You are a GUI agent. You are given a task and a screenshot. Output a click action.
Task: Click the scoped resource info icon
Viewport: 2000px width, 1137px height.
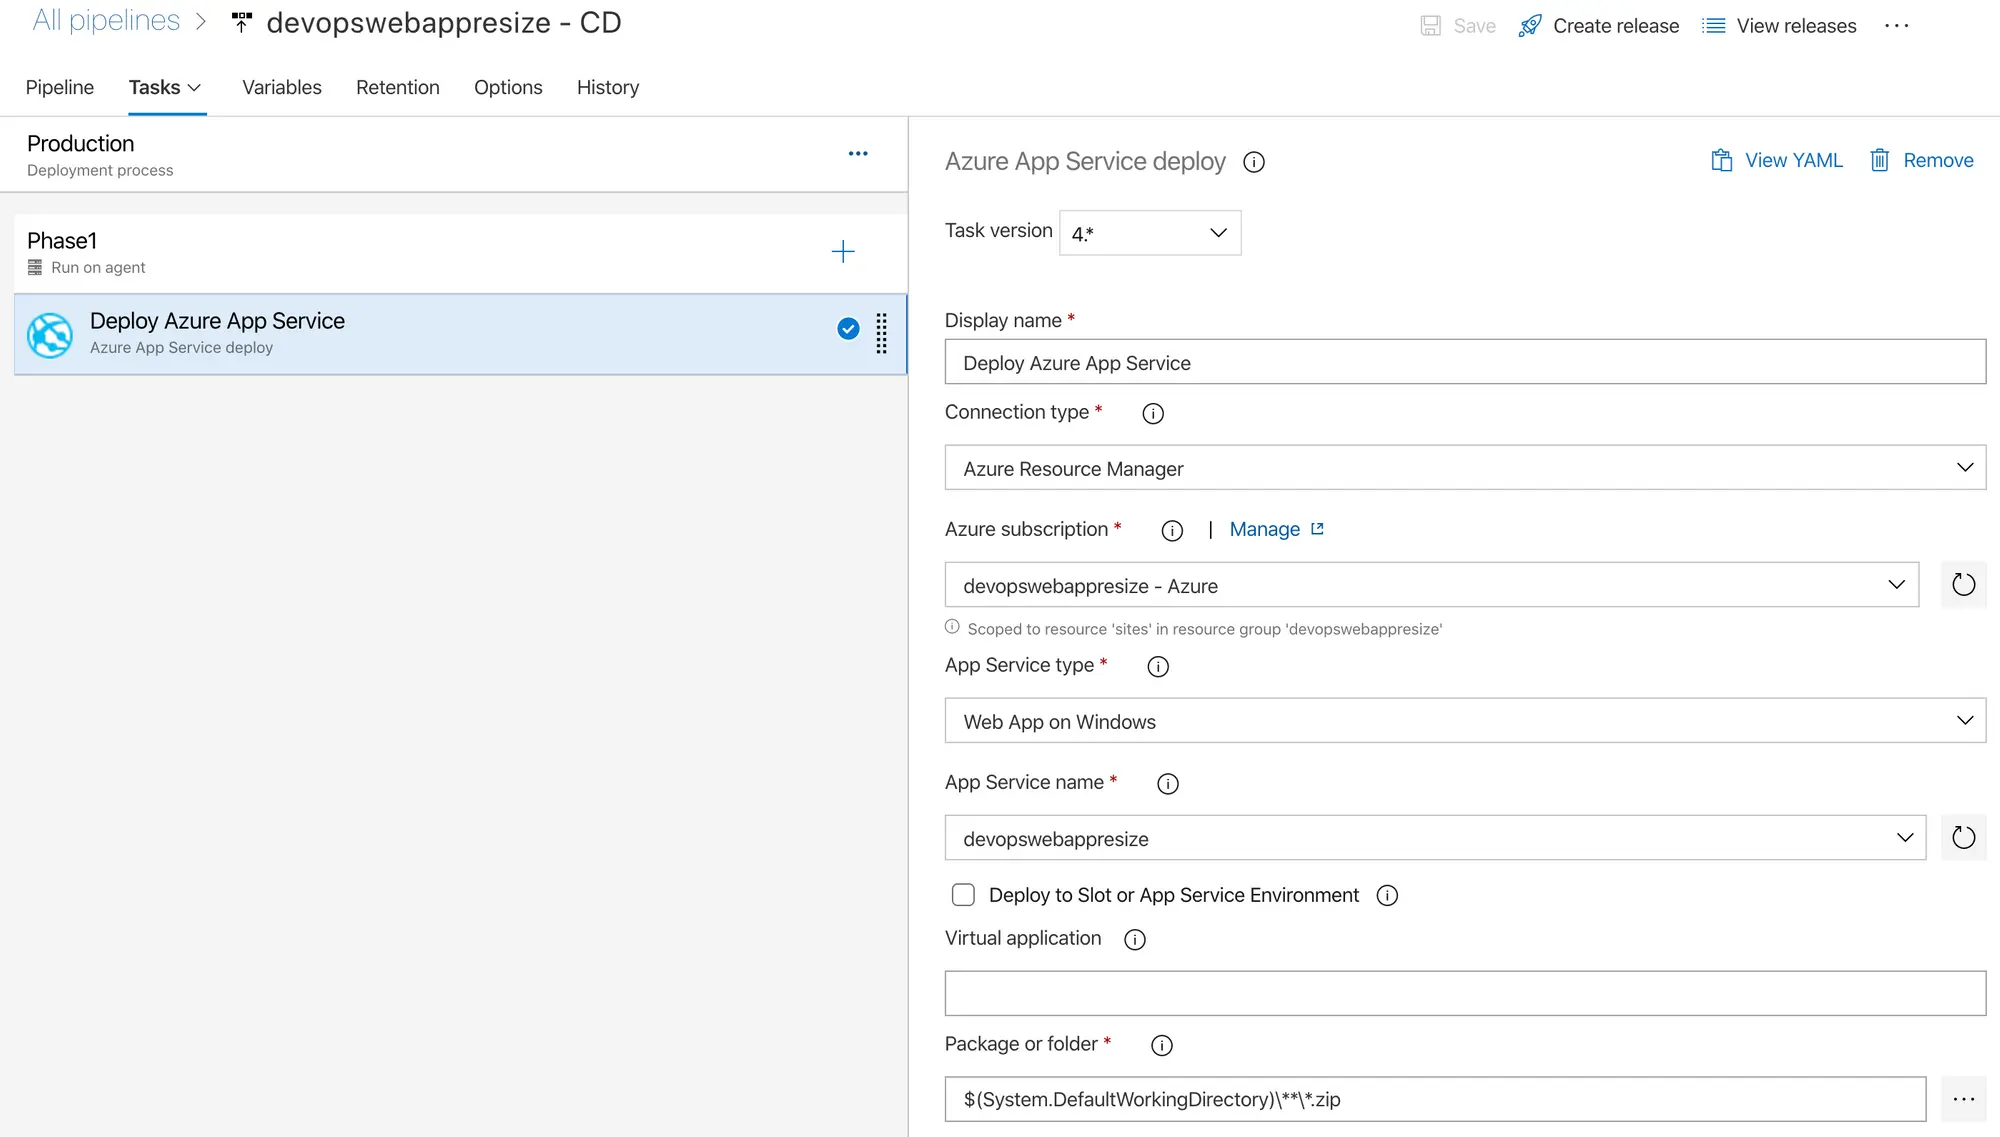tap(952, 627)
